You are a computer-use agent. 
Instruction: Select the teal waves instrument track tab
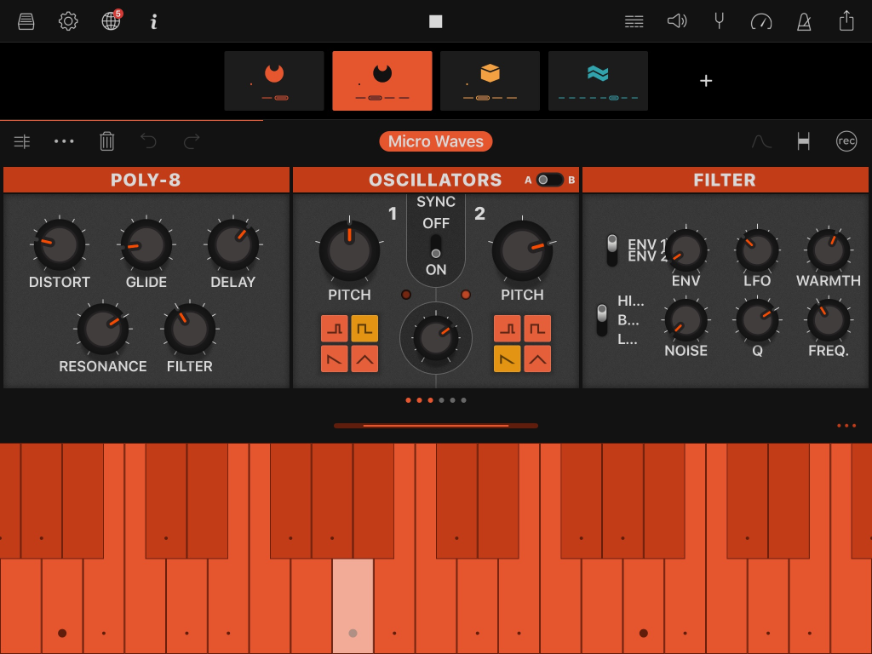597,80
